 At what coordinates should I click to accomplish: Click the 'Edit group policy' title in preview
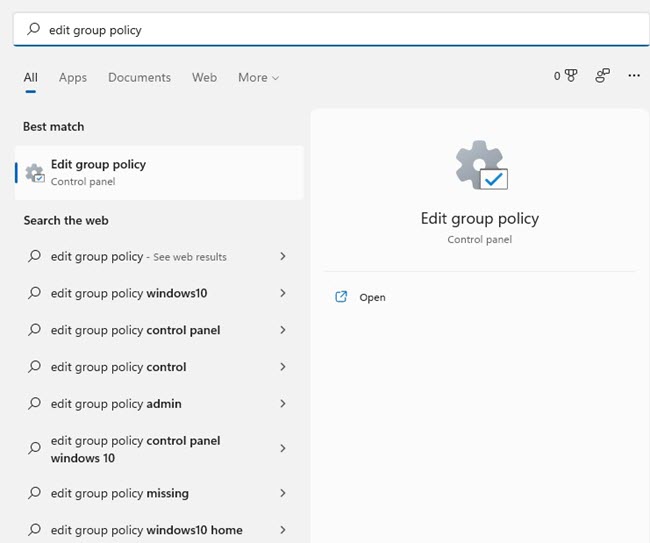(x=480, y=219)
